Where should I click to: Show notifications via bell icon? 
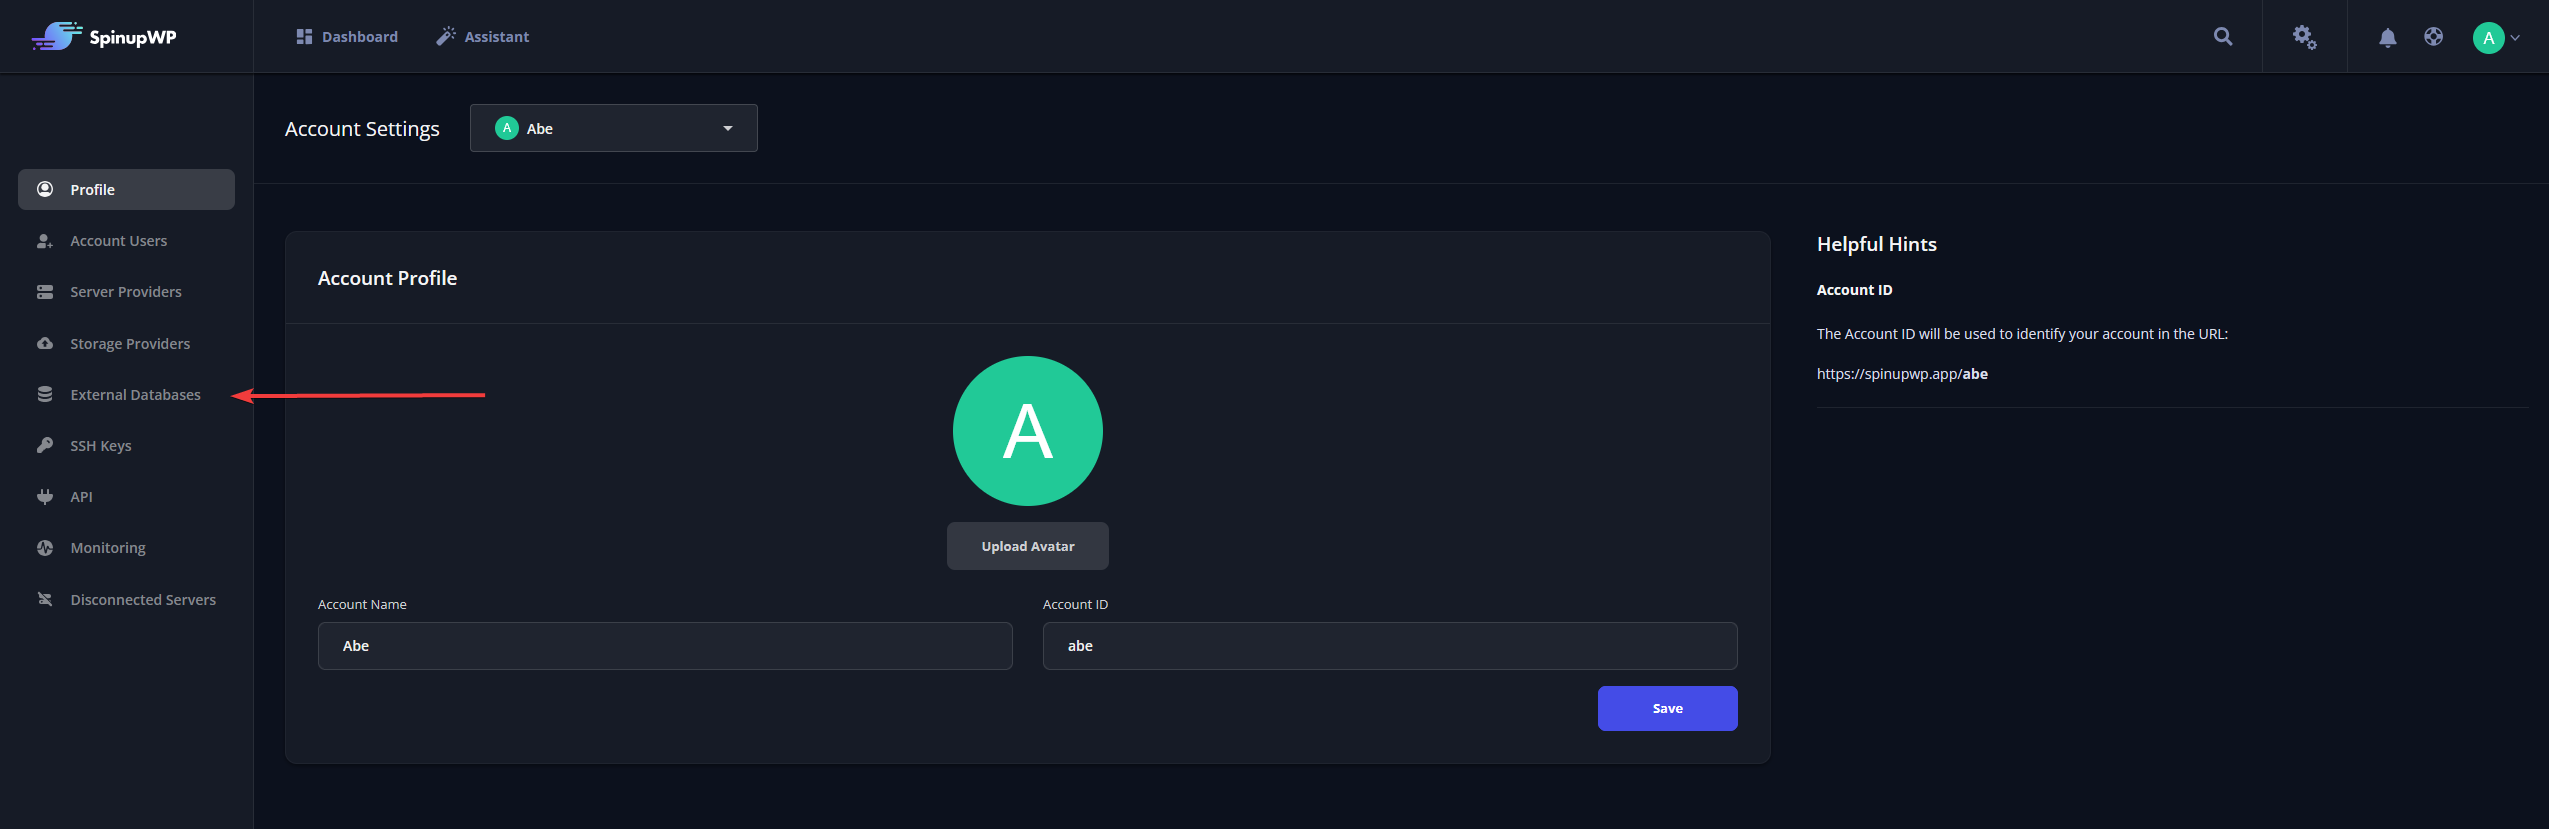2387,38
